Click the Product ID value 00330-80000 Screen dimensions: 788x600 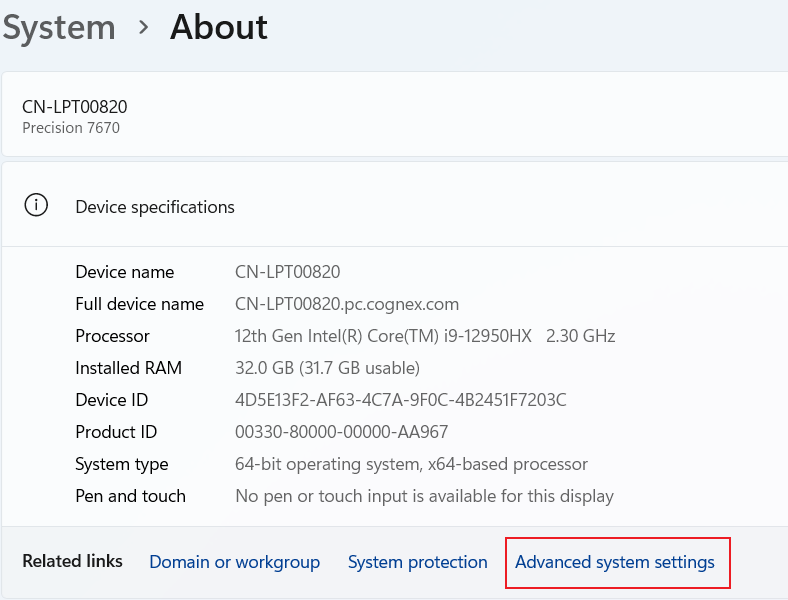click(x=341, y=432)
